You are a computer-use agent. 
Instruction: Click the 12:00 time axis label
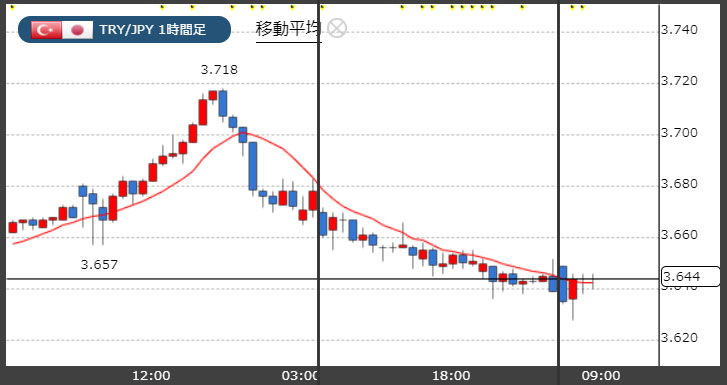click(151, 375)
